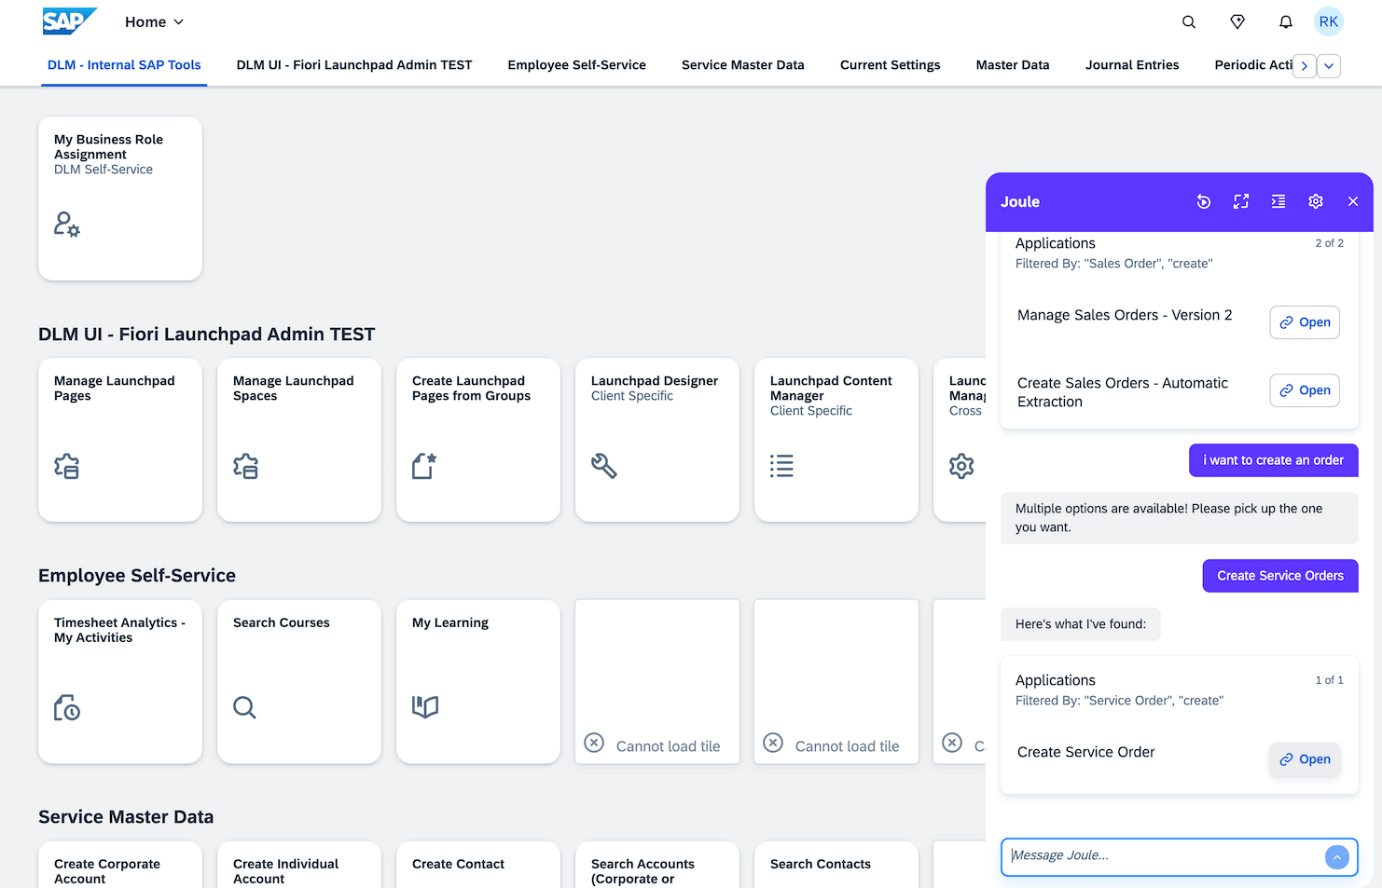
Task: Click the Manage Launchpad Pages tile icon
Action: pyautogui.click(x=66, y=465)
